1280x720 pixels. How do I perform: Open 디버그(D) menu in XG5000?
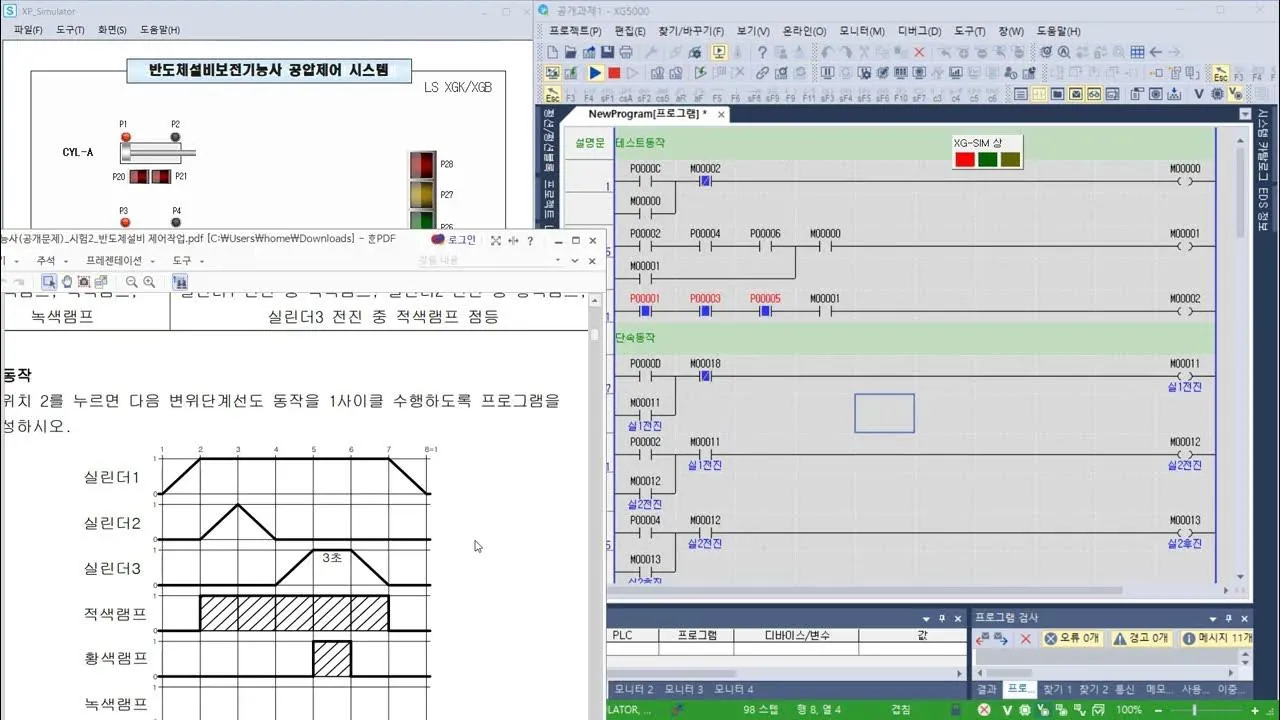click(x=919, y=31)
